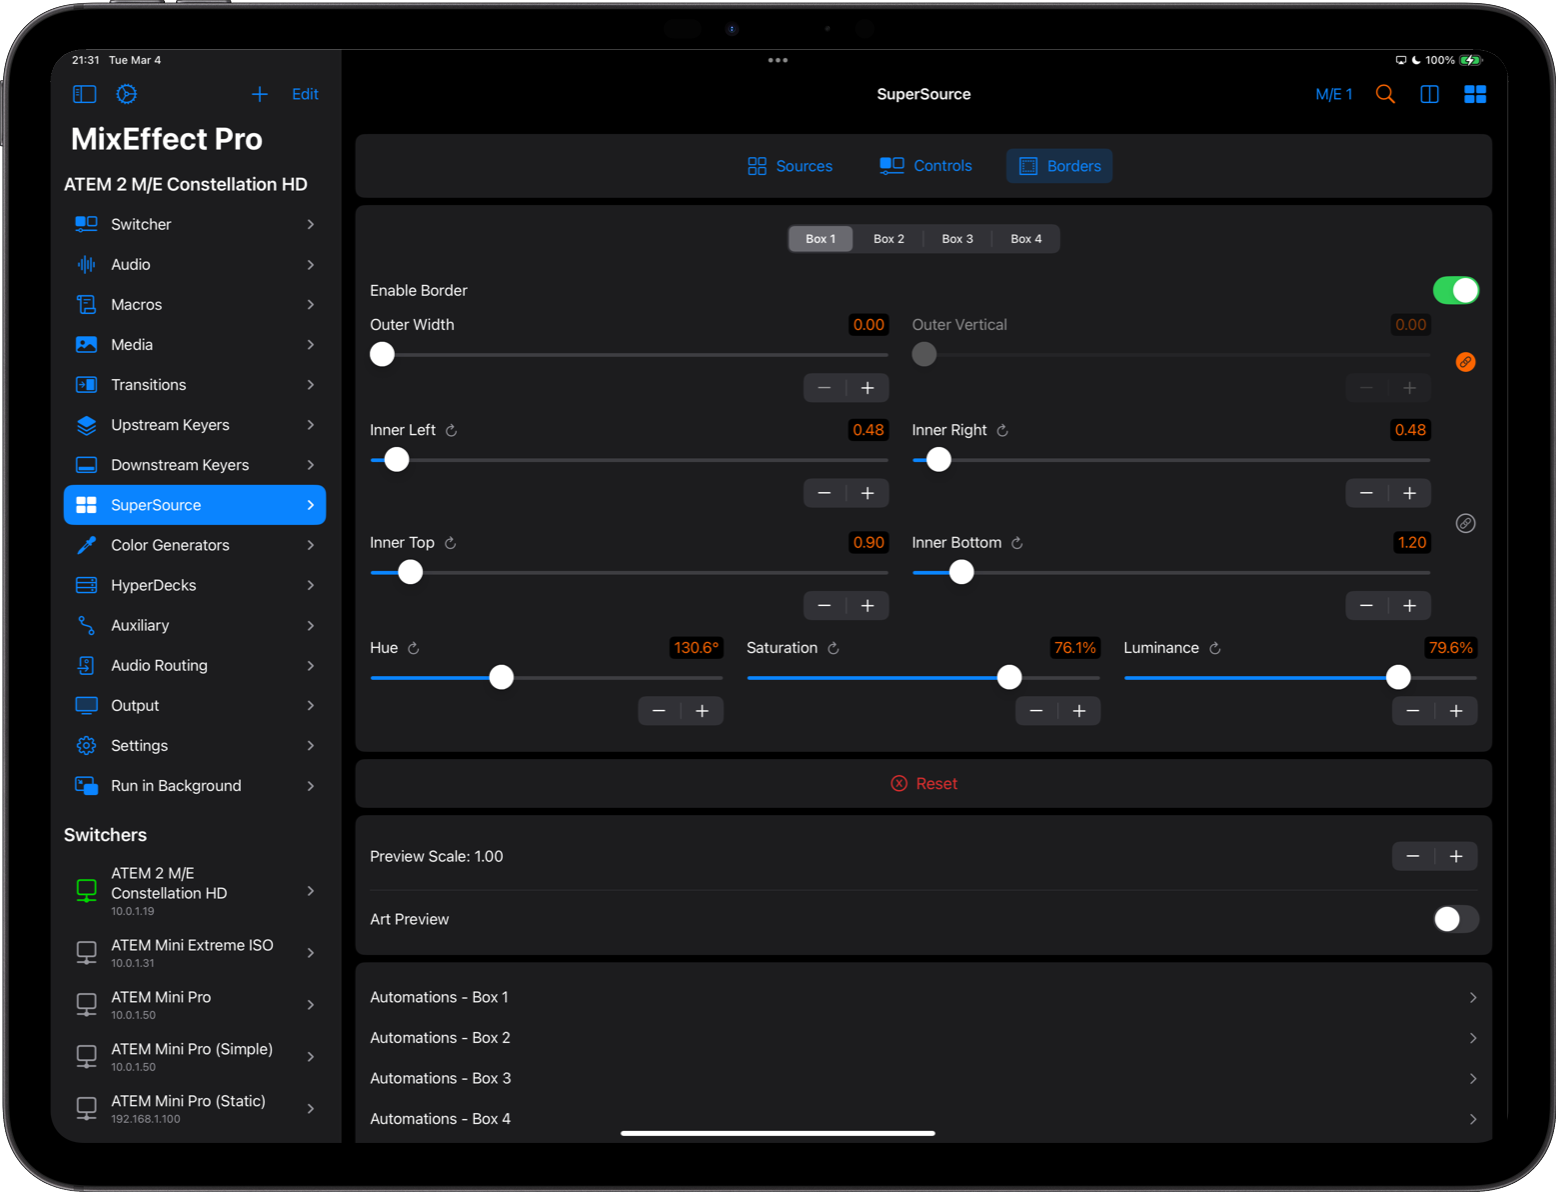Click the Output monitor icon
Screen dimensions: 1556x1192
click(87, 705)
